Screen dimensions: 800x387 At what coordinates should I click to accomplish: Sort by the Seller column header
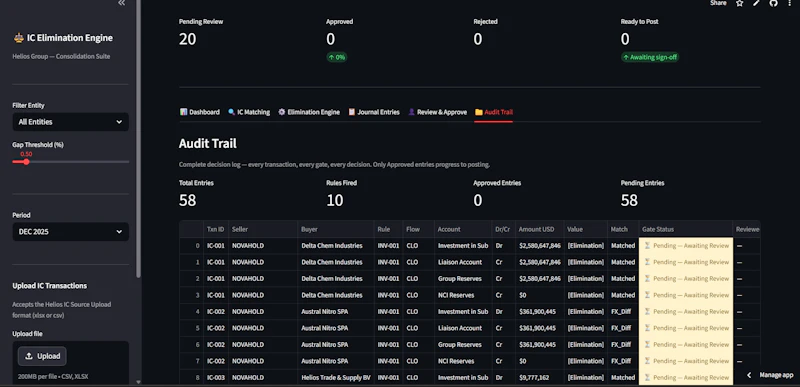tap(263, 229)
